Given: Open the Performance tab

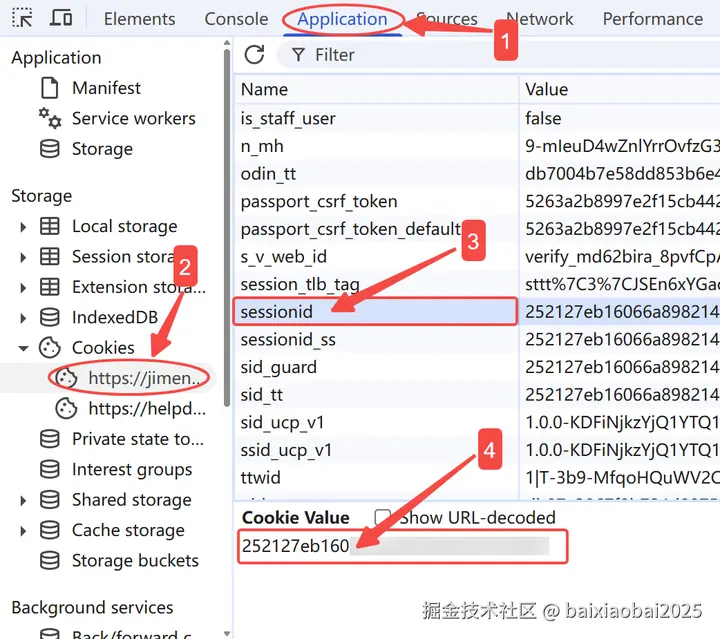Looking at the screenshot, I should click(652, 19).
